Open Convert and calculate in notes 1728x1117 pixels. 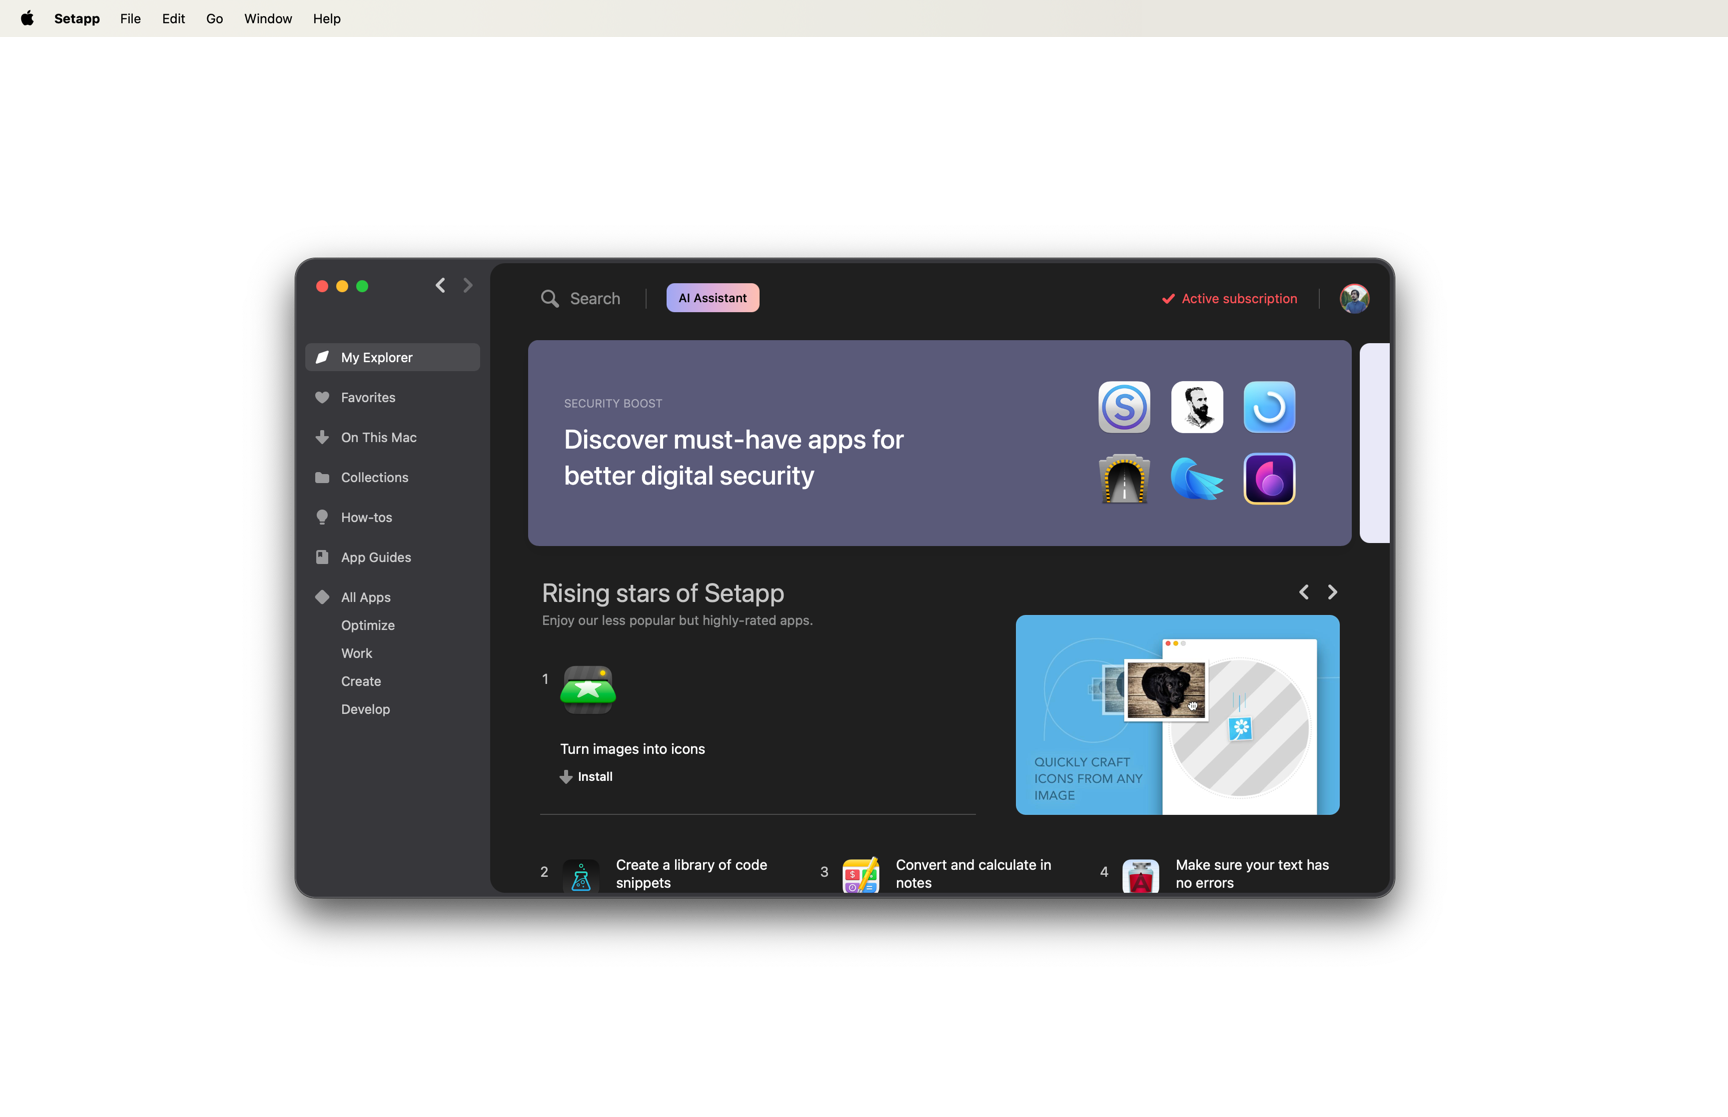(x=973, y=874)
